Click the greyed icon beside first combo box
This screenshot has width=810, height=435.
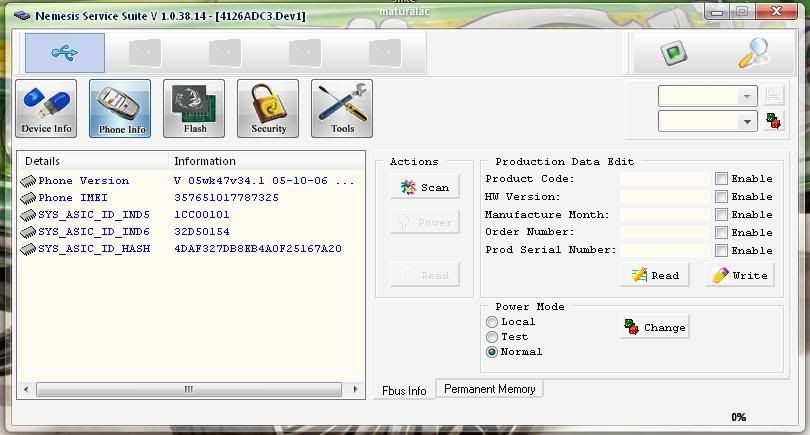(773, 96)
